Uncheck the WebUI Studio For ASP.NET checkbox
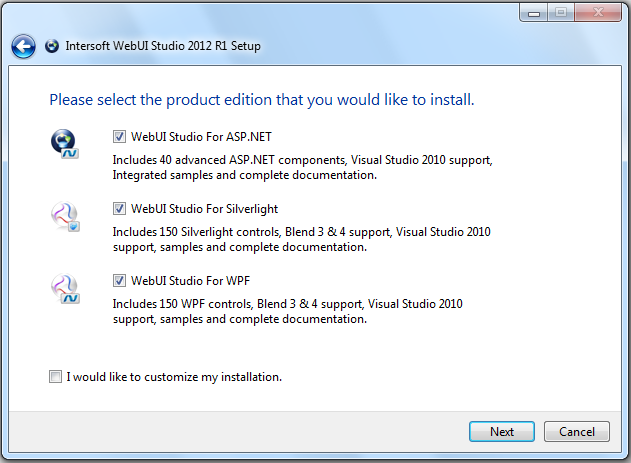Viewport: 631px width, 463px height. click(x=120, y=137)
